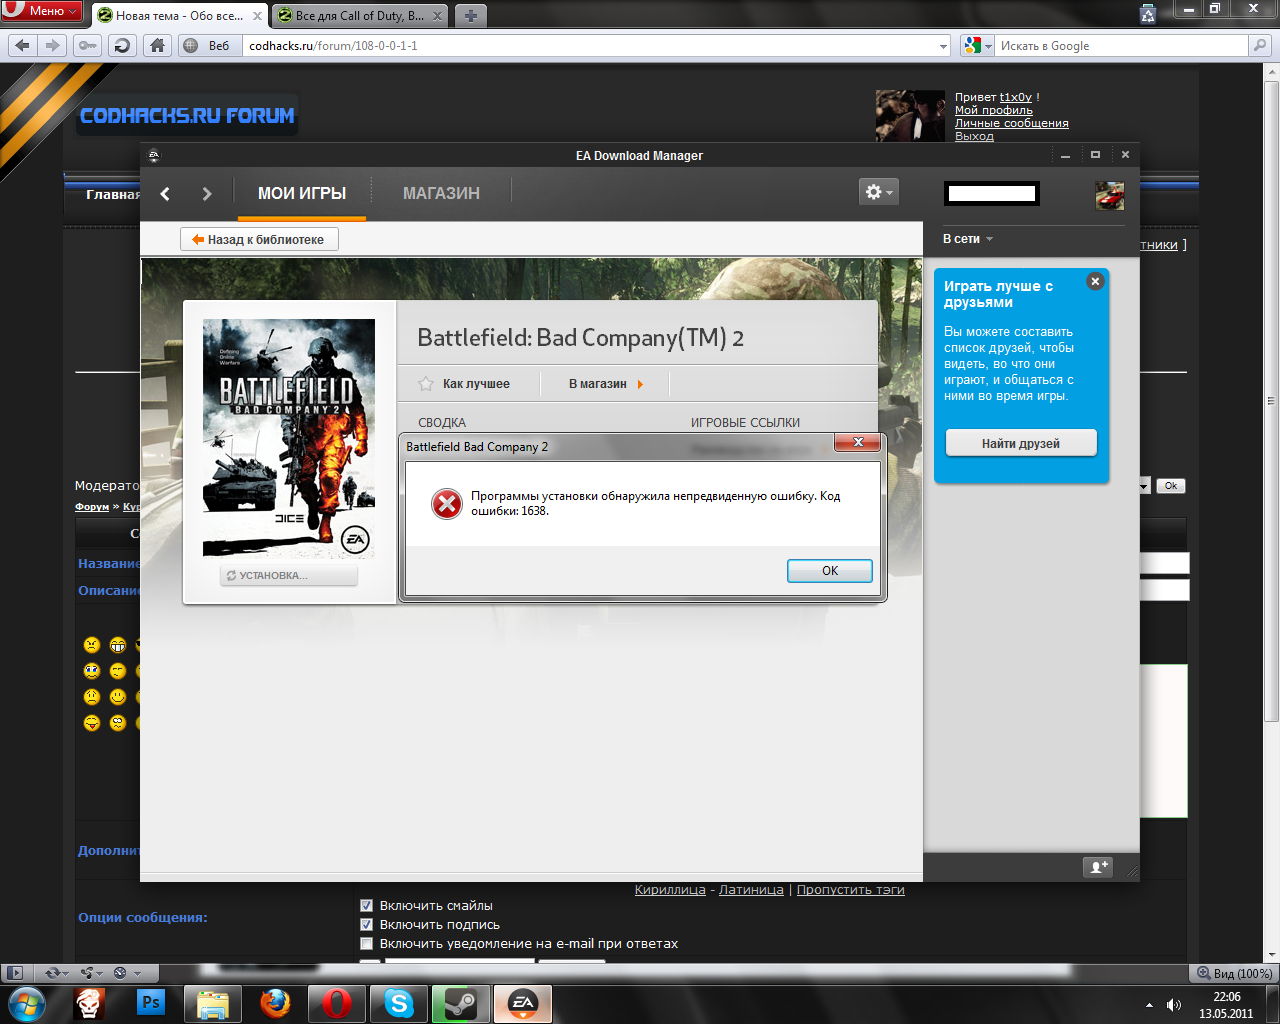
Task: Open the Windows Start menu
Action: (27, 1004)
